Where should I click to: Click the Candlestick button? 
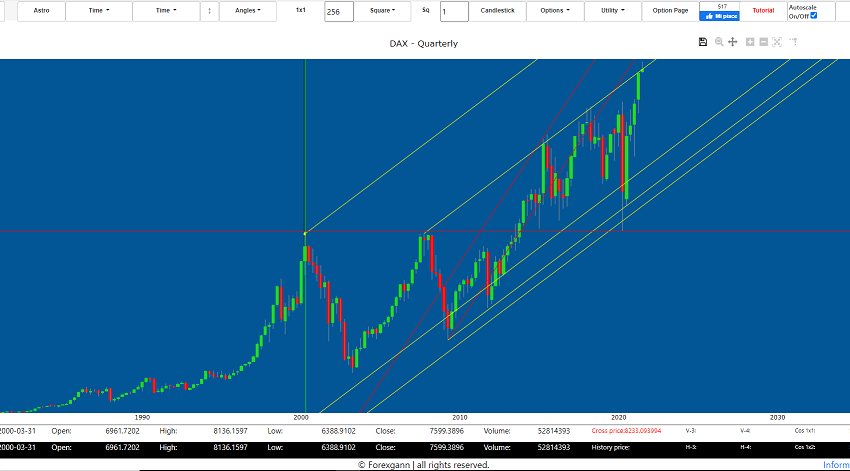pos(498,11)
